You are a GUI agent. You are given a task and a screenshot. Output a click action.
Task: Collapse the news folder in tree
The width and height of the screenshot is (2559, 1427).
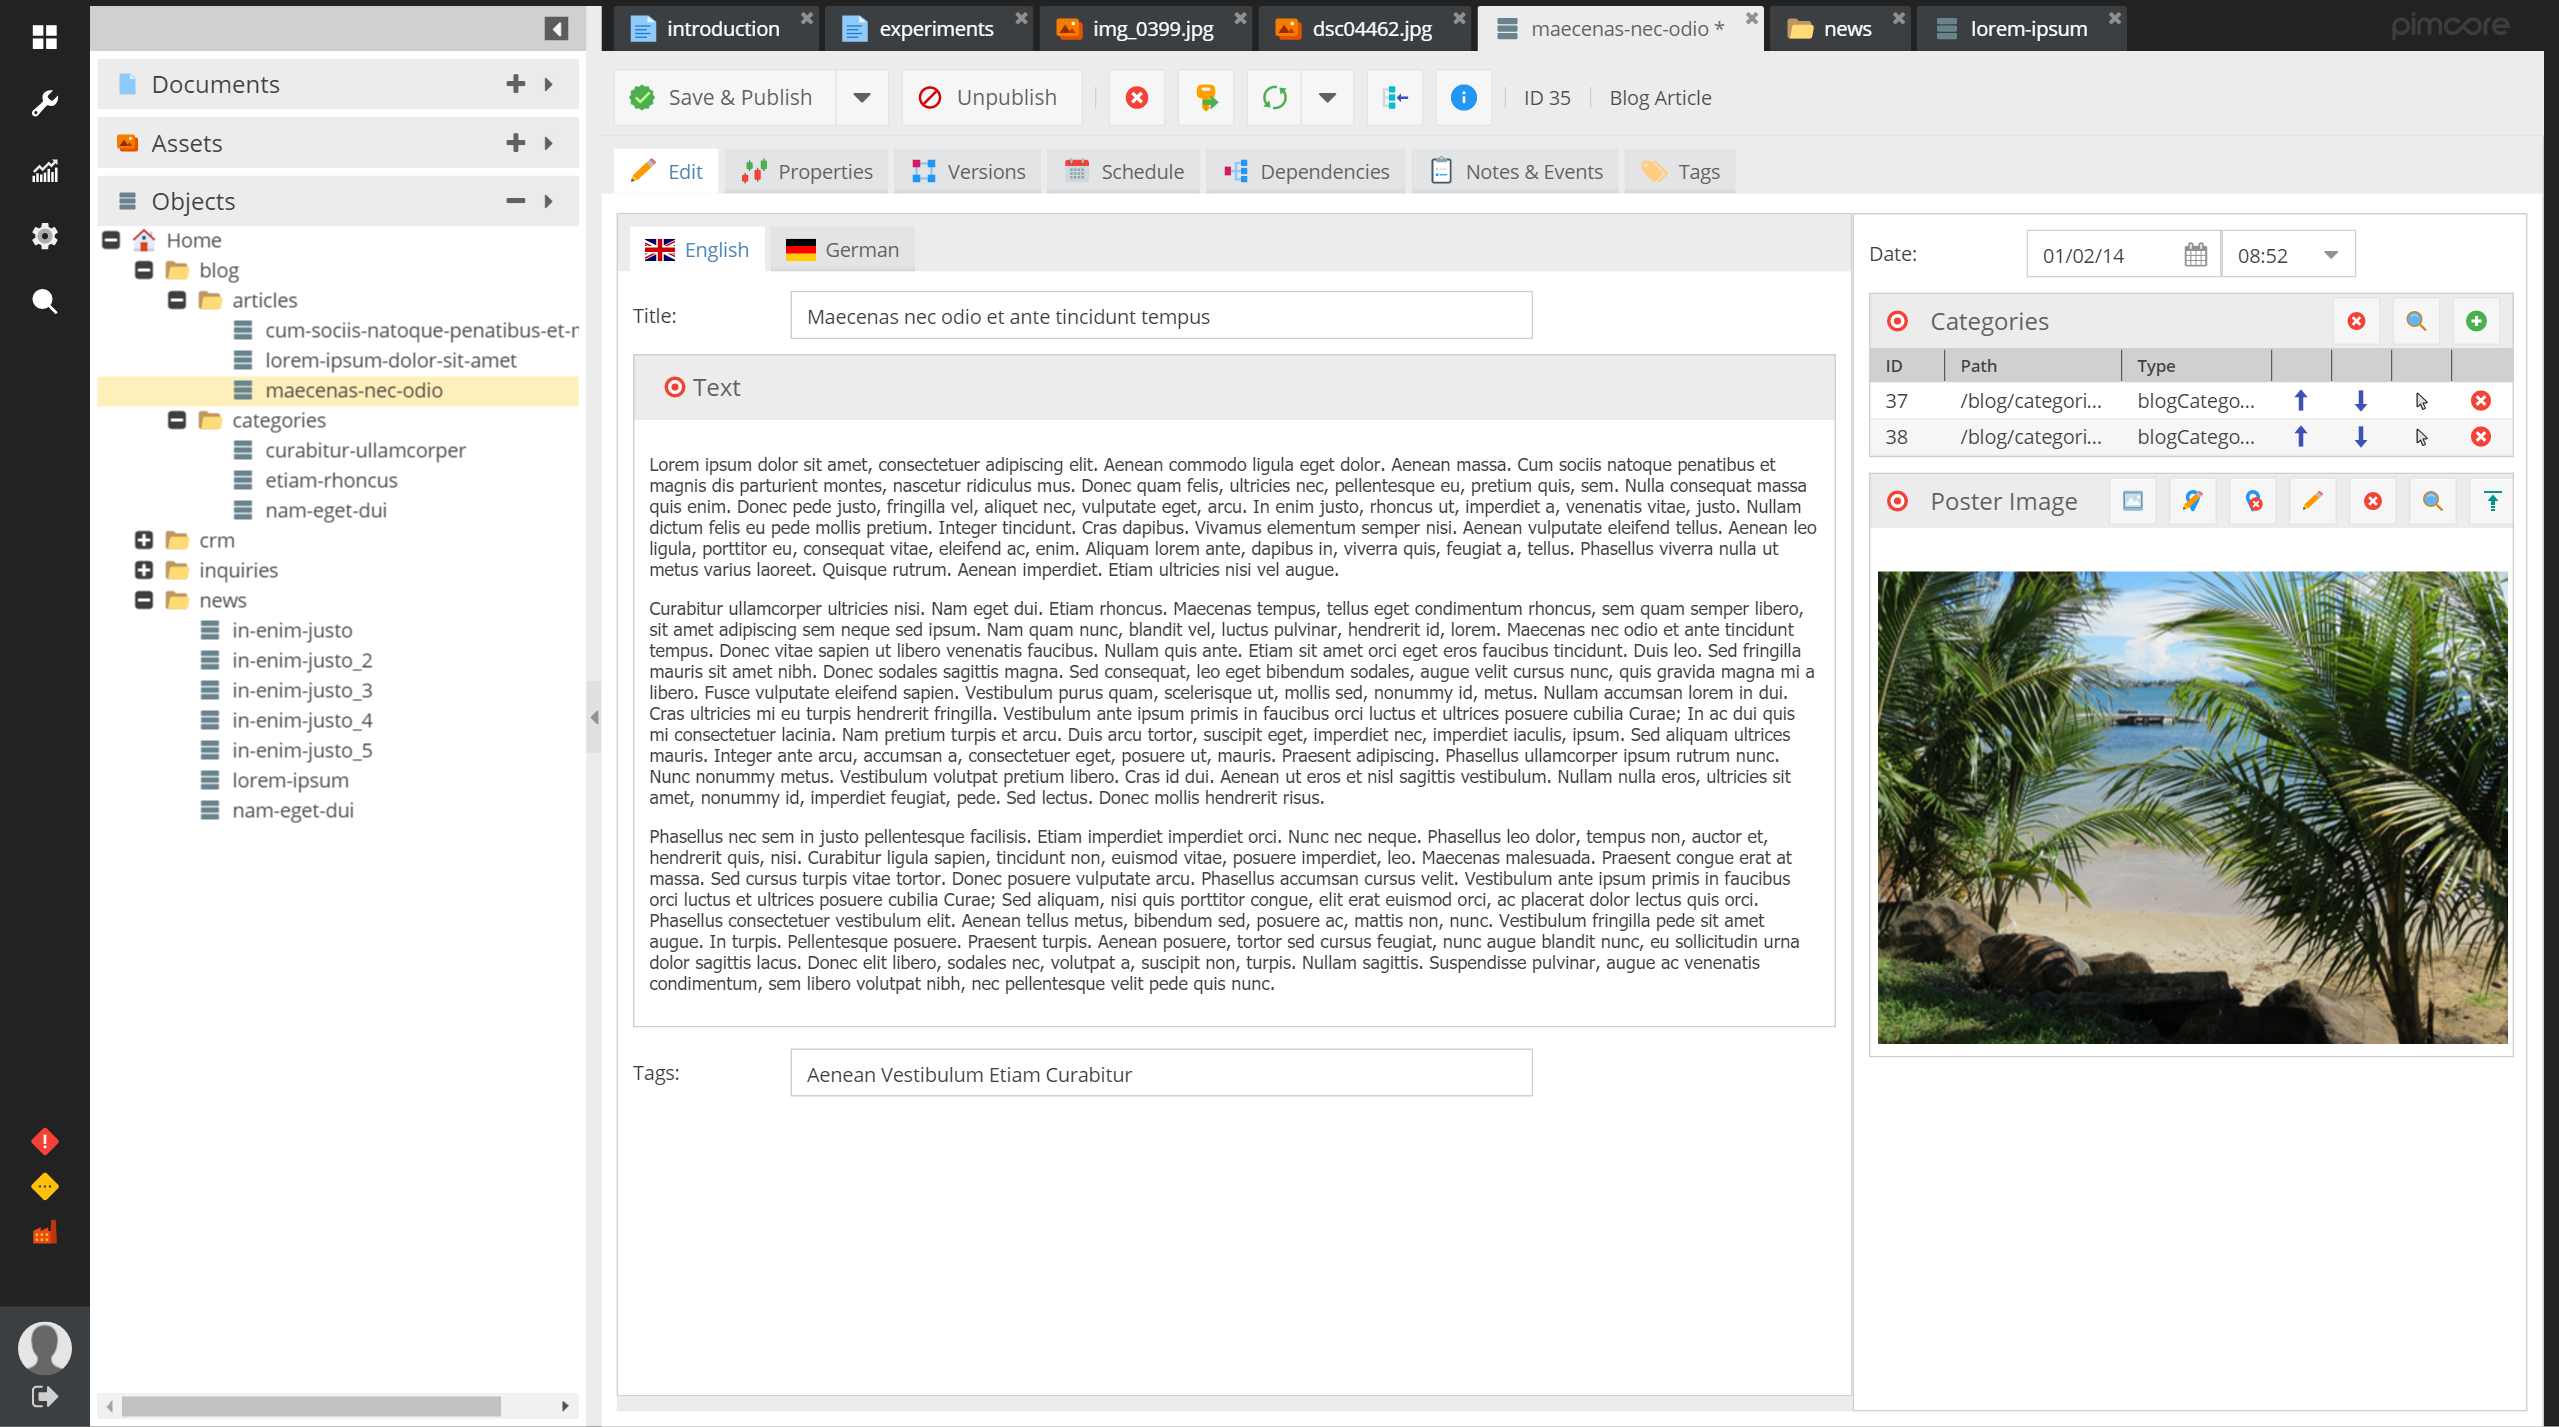(144, 600)
